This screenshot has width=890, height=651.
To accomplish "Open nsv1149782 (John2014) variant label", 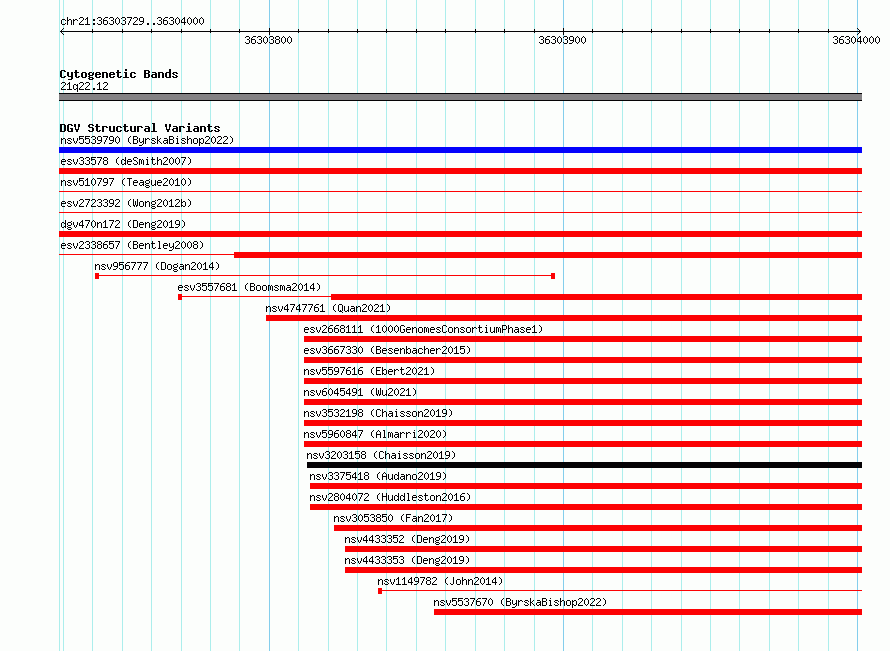I will coord(440,581).
